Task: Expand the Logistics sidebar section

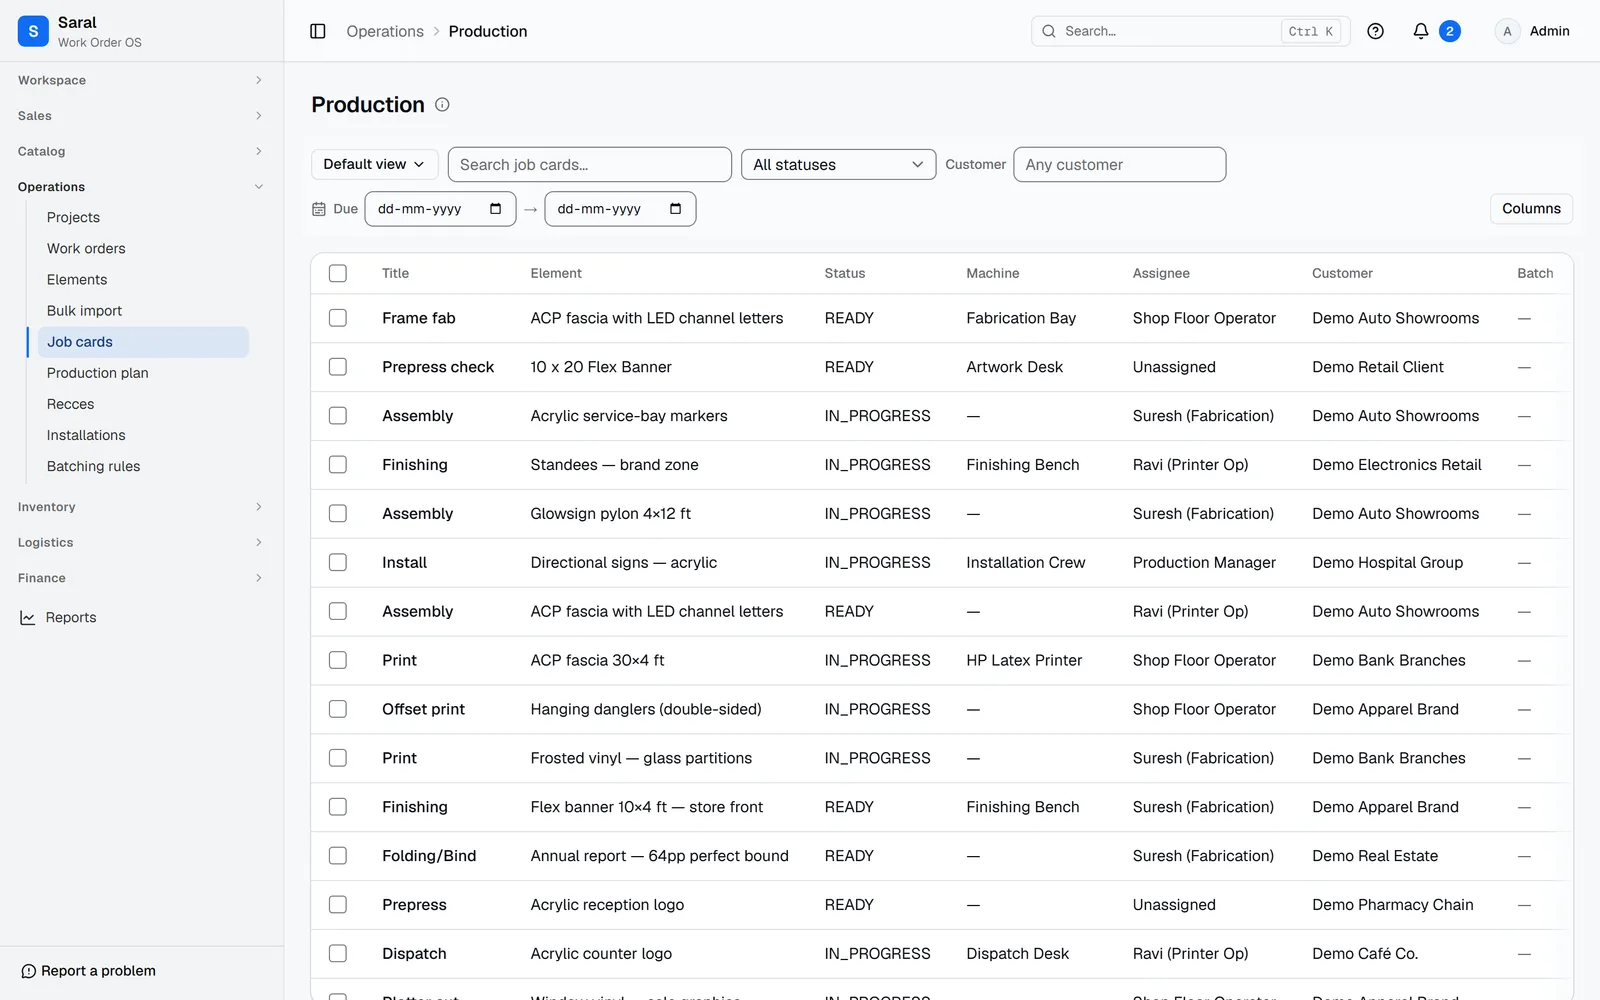Action: click(x=141, y=542)
